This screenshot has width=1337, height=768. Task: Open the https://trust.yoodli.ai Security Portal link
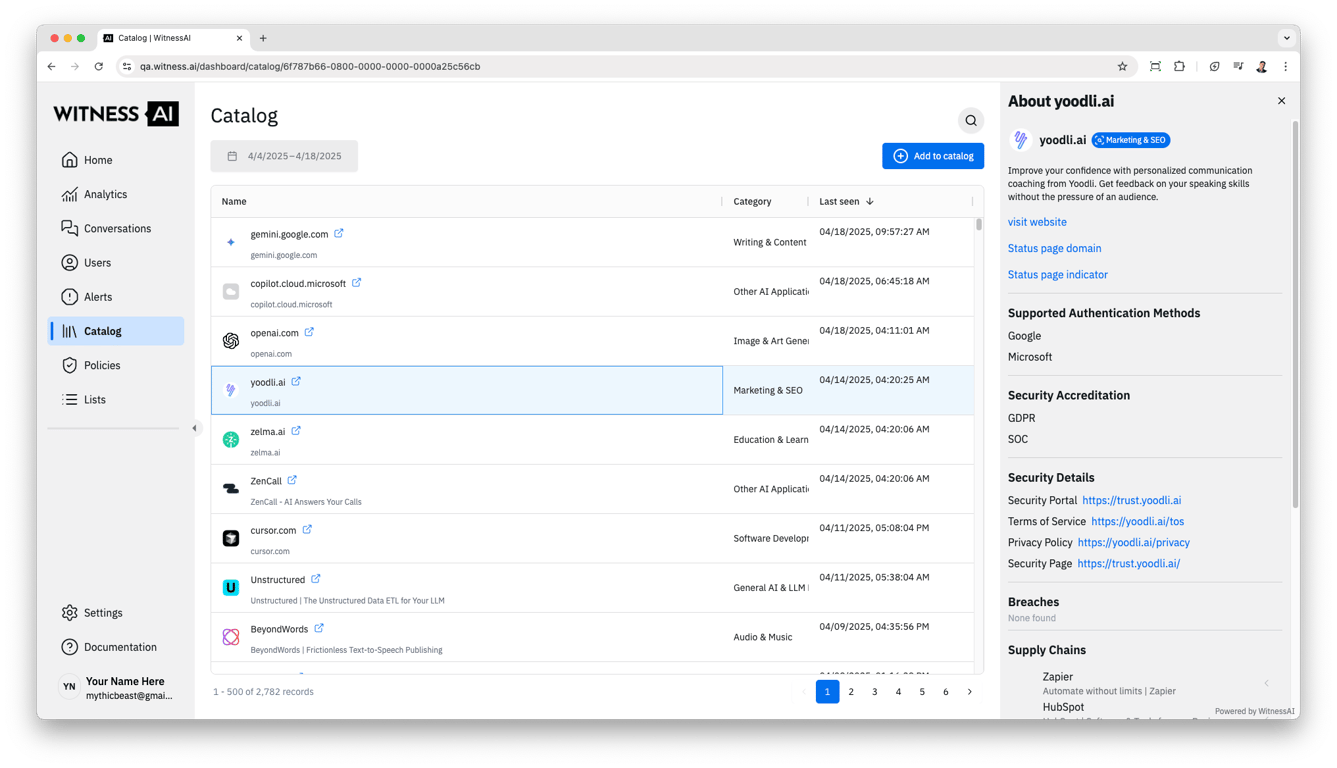click(x=1131, y=500)
